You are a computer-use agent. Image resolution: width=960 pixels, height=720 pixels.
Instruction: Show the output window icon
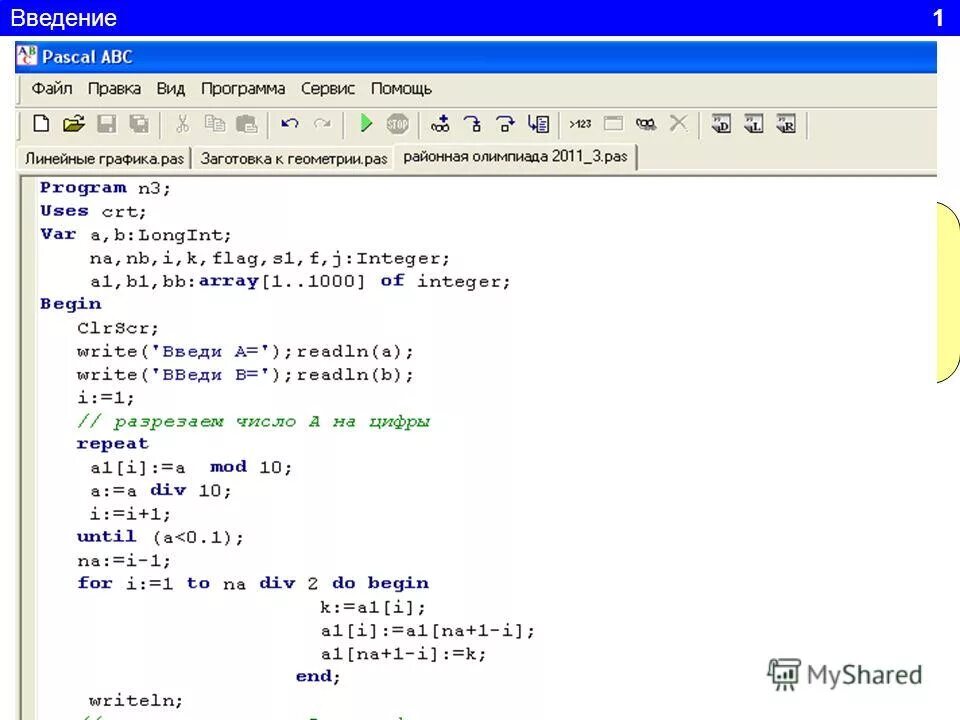click(x=613, y=124)
